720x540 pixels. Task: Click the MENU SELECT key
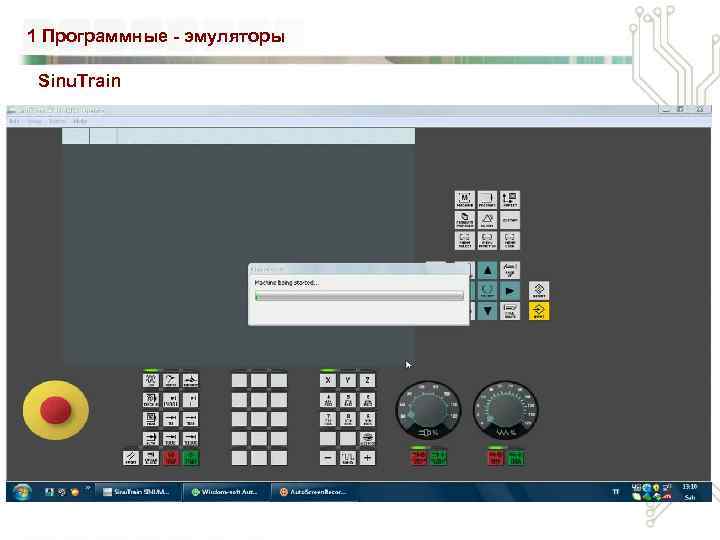coord(465,240)
